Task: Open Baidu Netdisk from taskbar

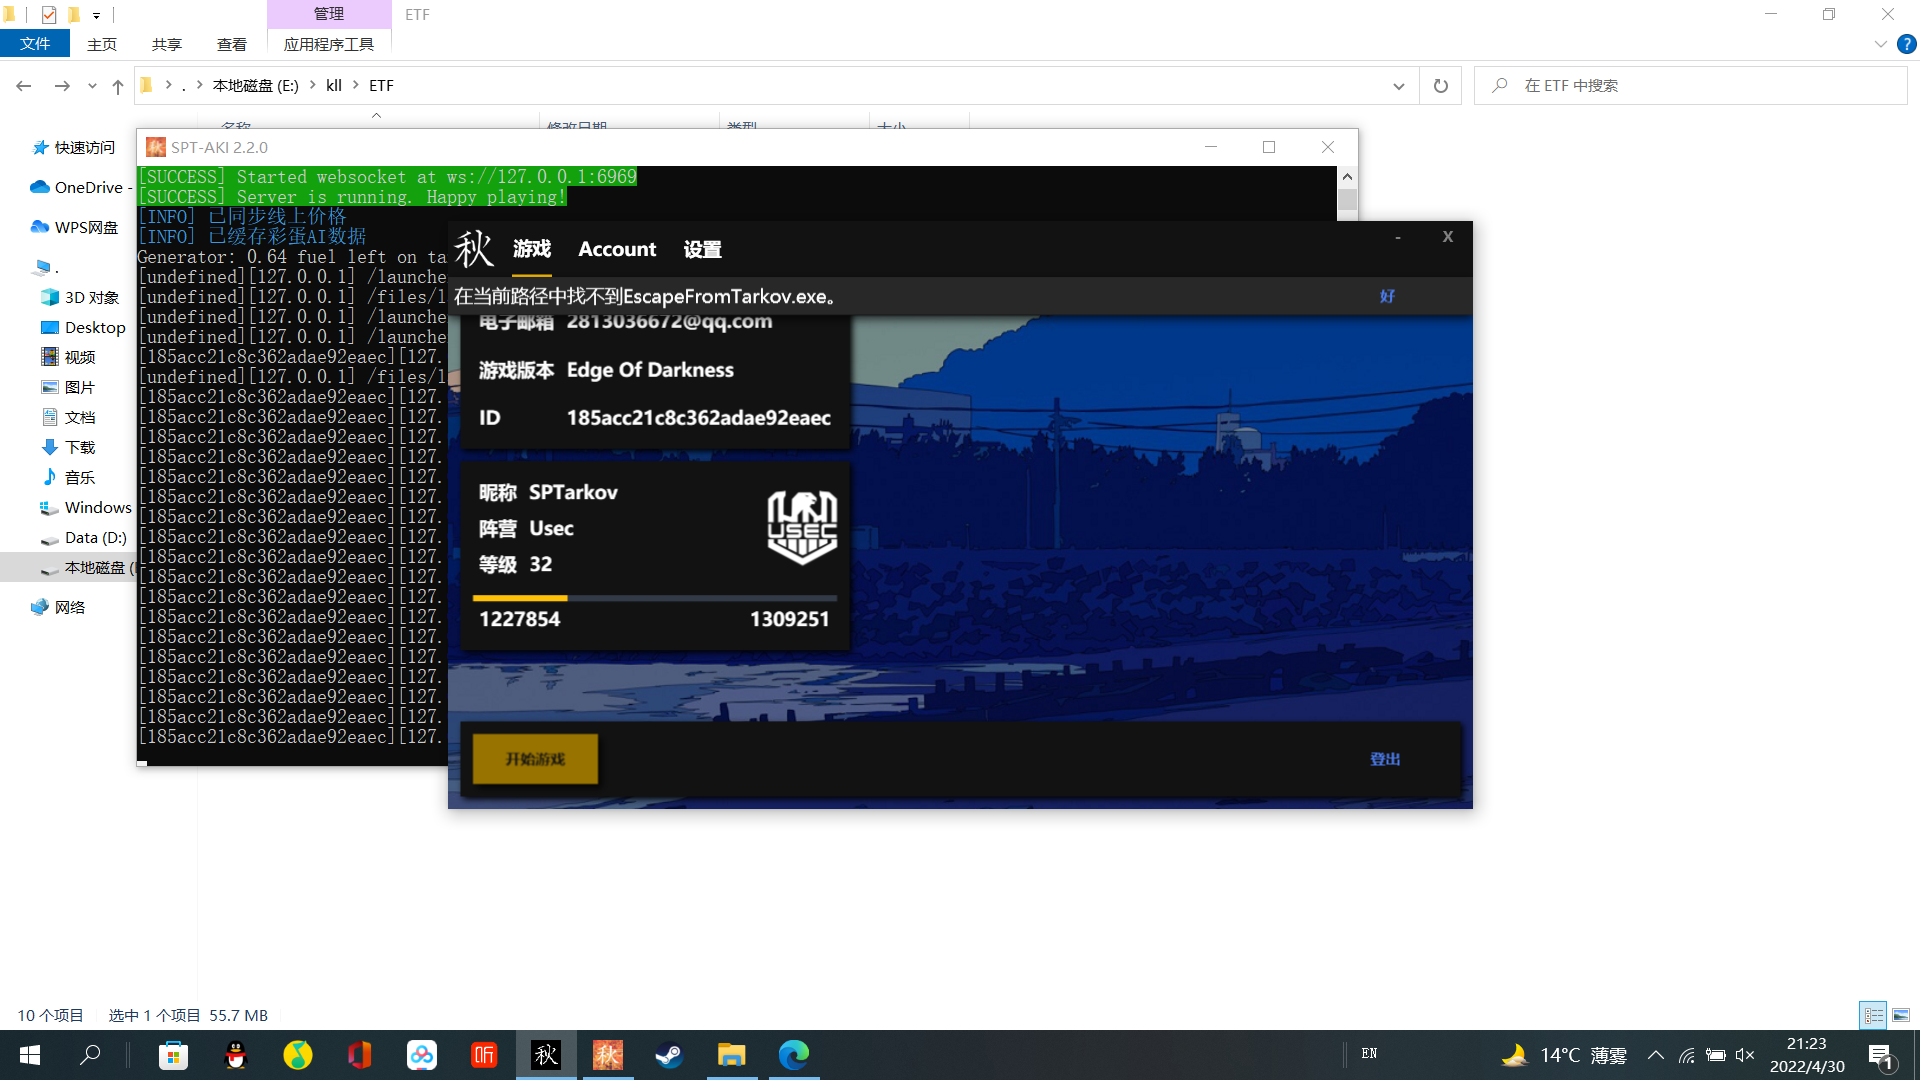Action: [x=422, y=1055]
